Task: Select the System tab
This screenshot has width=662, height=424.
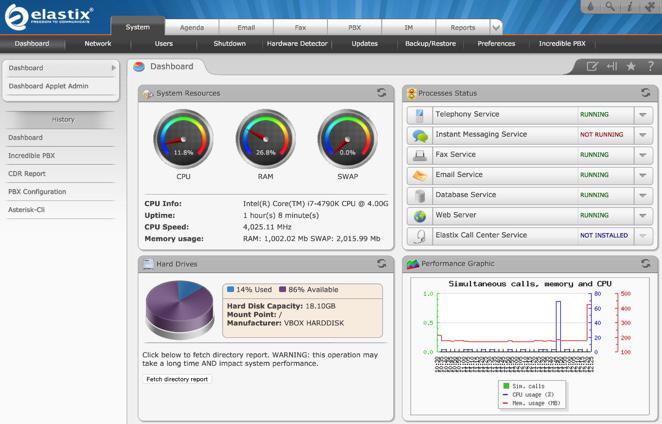Action: [138, 27]
